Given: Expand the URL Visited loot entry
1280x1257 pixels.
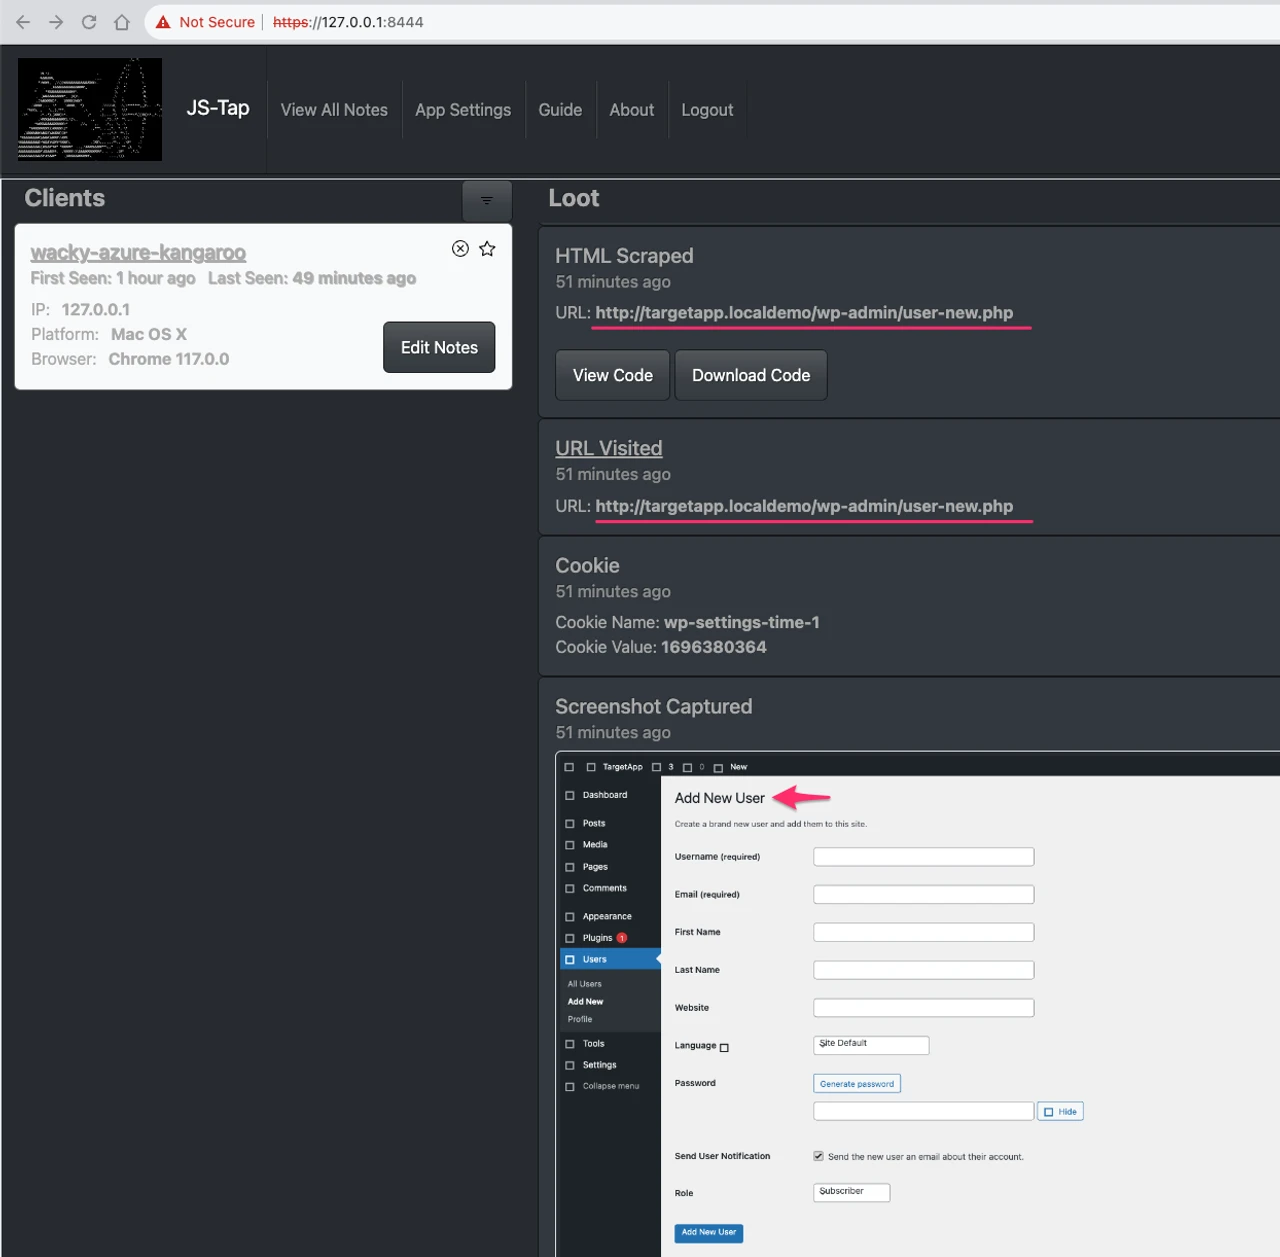Looking at the screenshot, I should (x=608, y=448).
